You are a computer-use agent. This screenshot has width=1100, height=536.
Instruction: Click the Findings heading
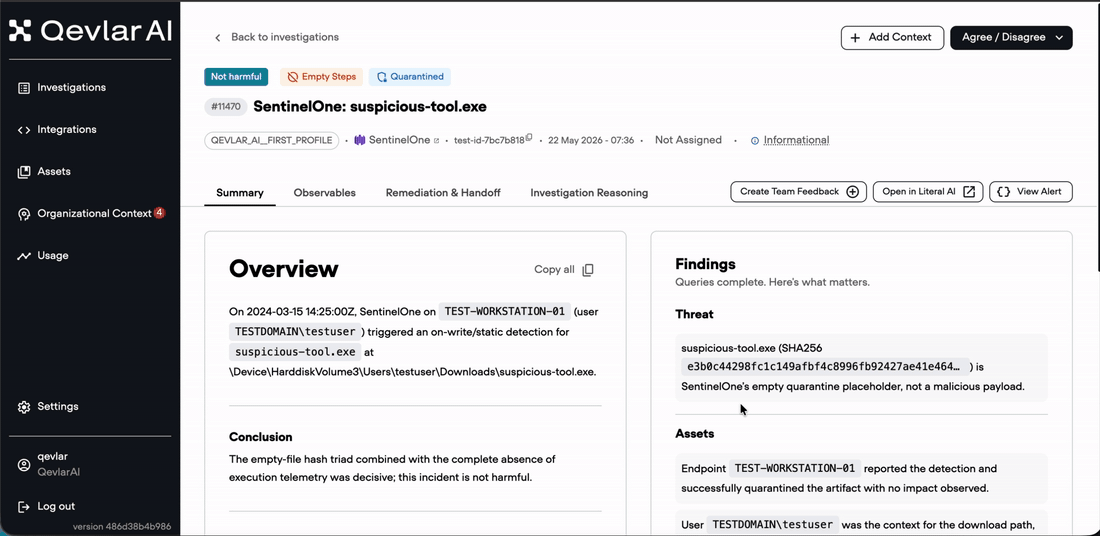(x=705, y=264)
